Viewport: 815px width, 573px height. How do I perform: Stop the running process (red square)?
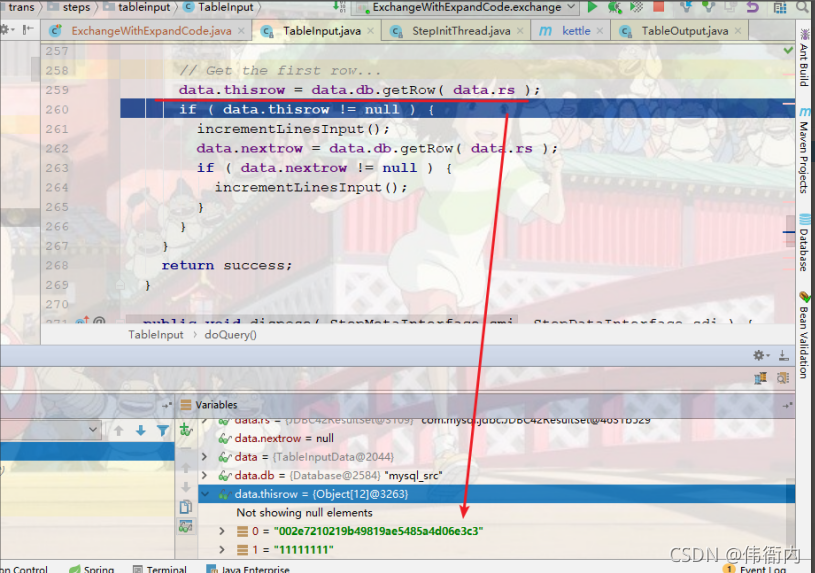[659, 6]
